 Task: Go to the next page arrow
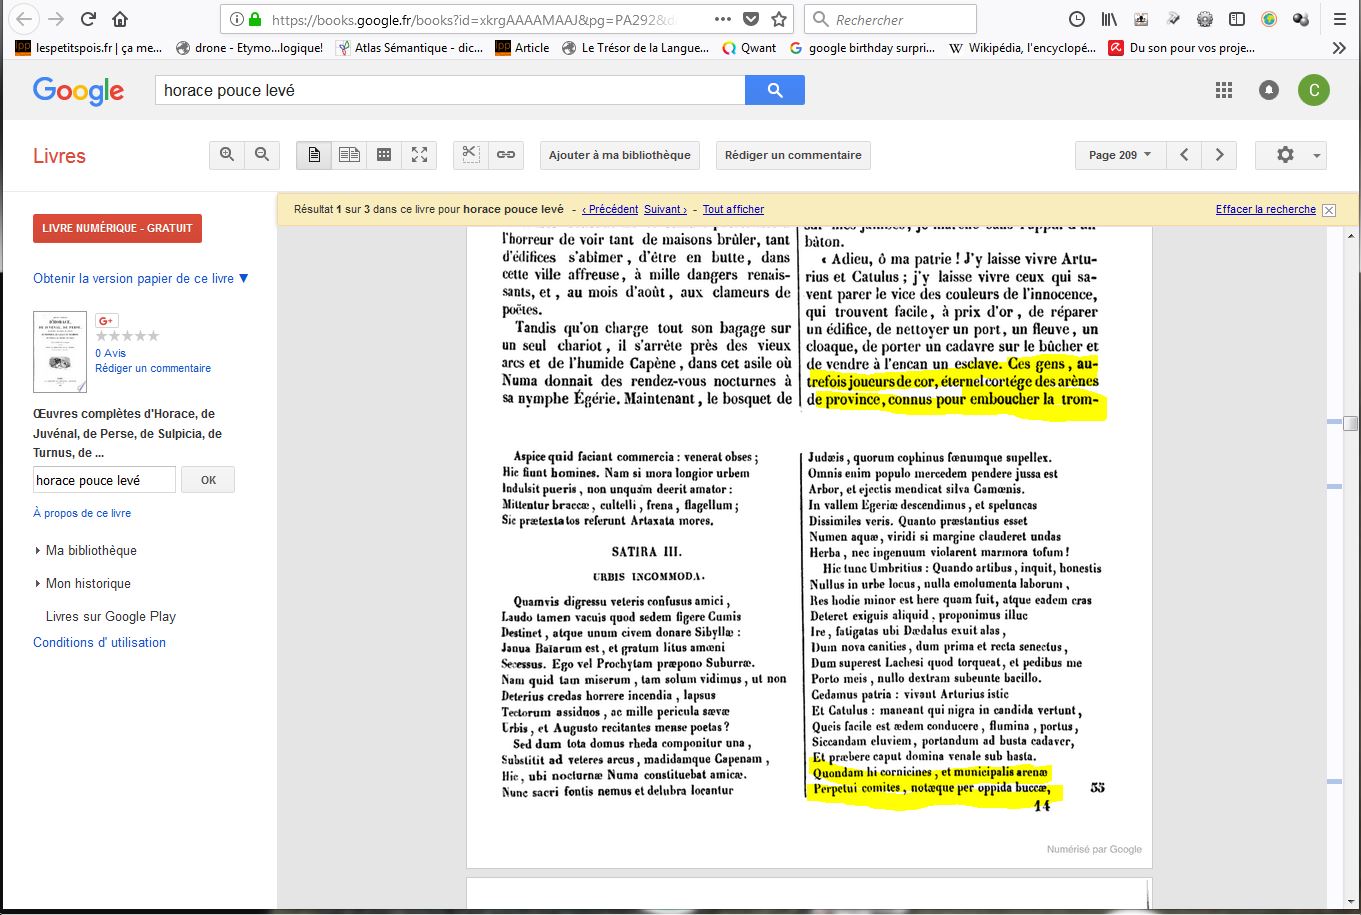pos(1219,155)
